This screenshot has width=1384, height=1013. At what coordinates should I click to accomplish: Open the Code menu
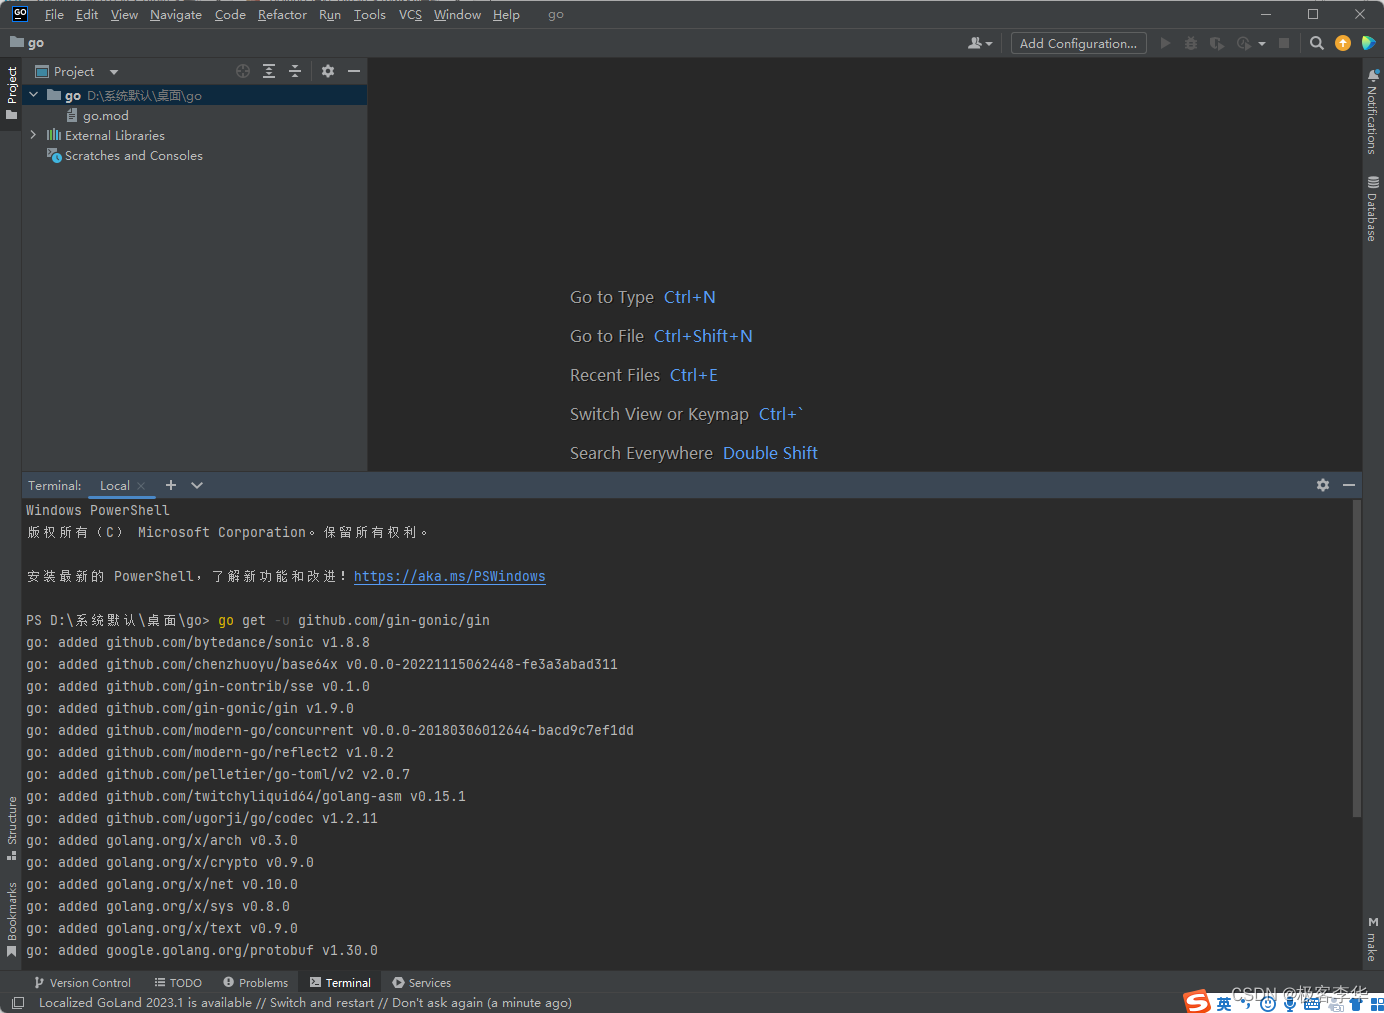click(x=230, y=15)
